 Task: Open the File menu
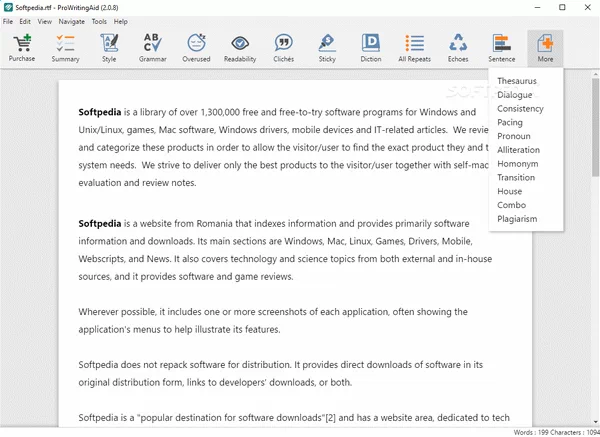(x=8, y=21)
